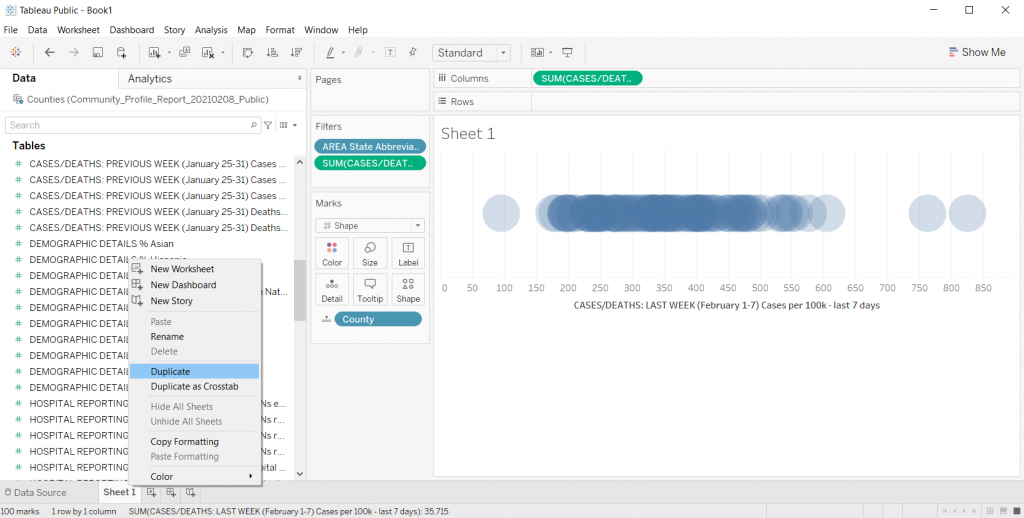Switch to the Analytics tab
Screen dimensions: 1024x518
click(150, 78)
